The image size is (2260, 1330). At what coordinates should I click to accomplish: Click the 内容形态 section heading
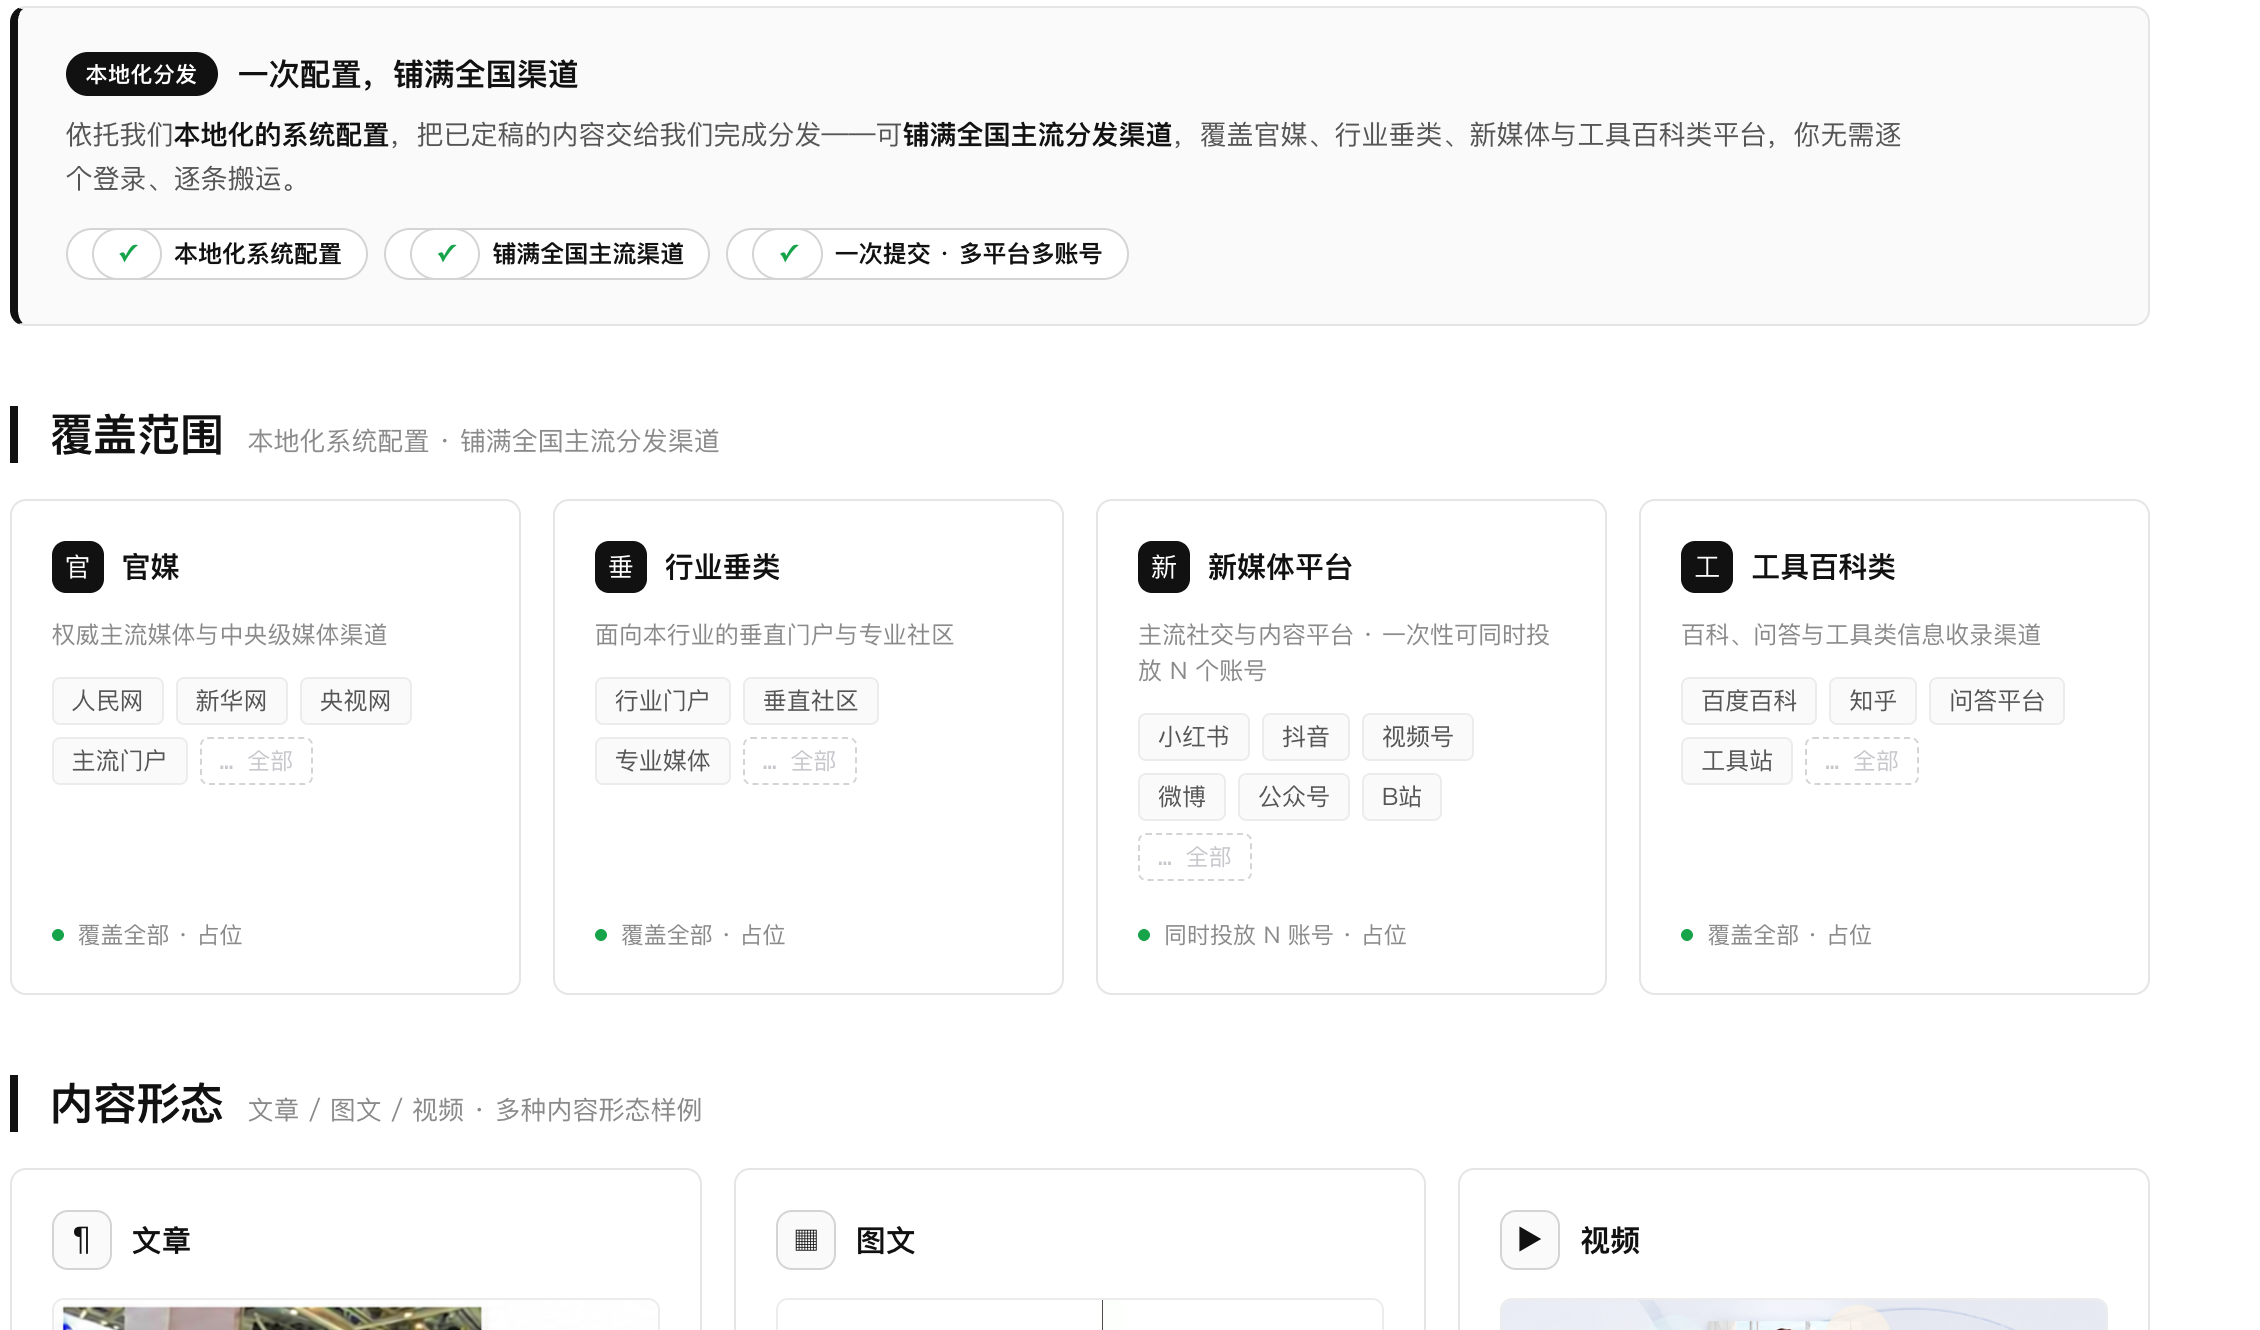tap(137, 1104)
